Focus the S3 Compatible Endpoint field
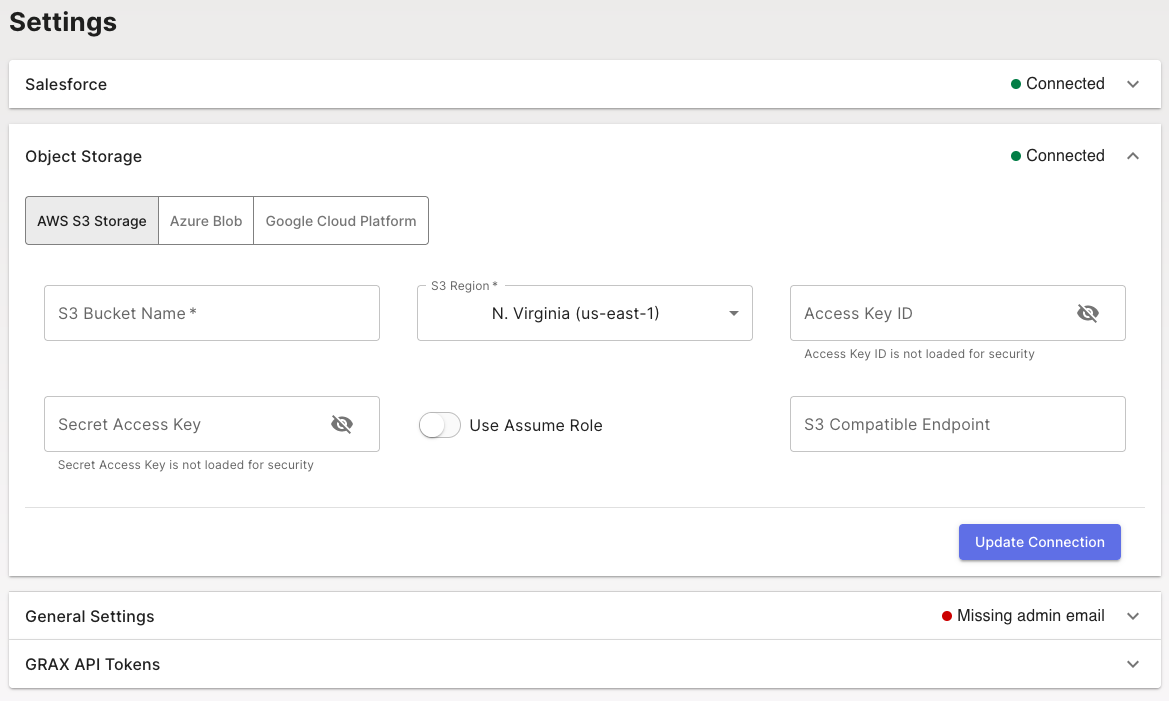Image resolution: width=1169 pixels, height=701 pixels. [957, 424]
